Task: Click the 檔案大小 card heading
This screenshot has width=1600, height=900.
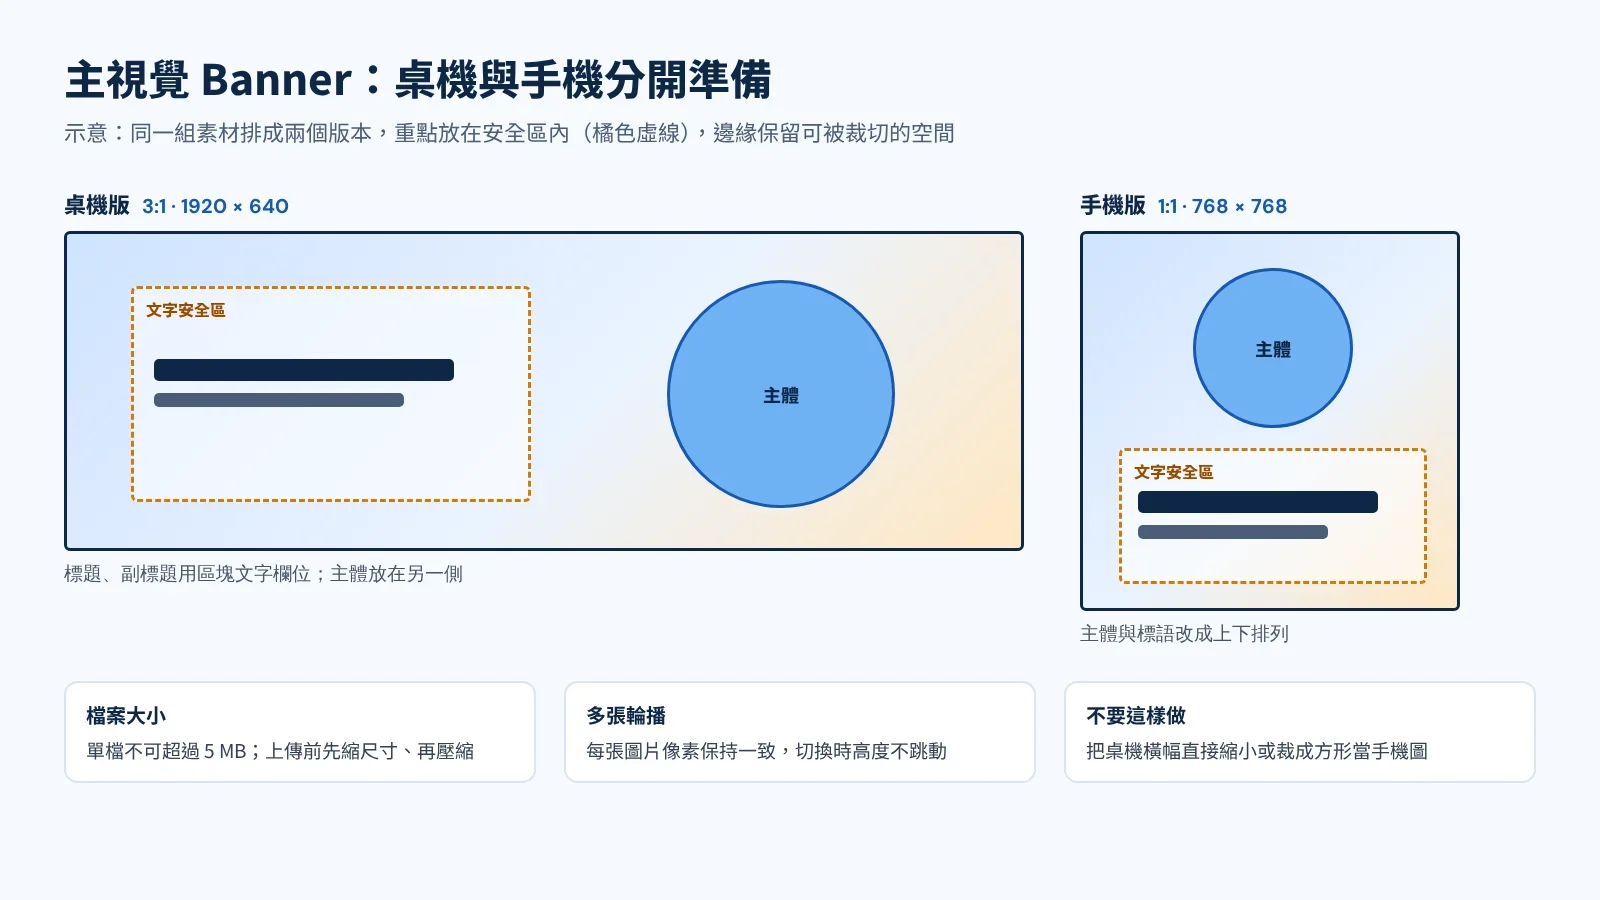Action: pos(126,716)
